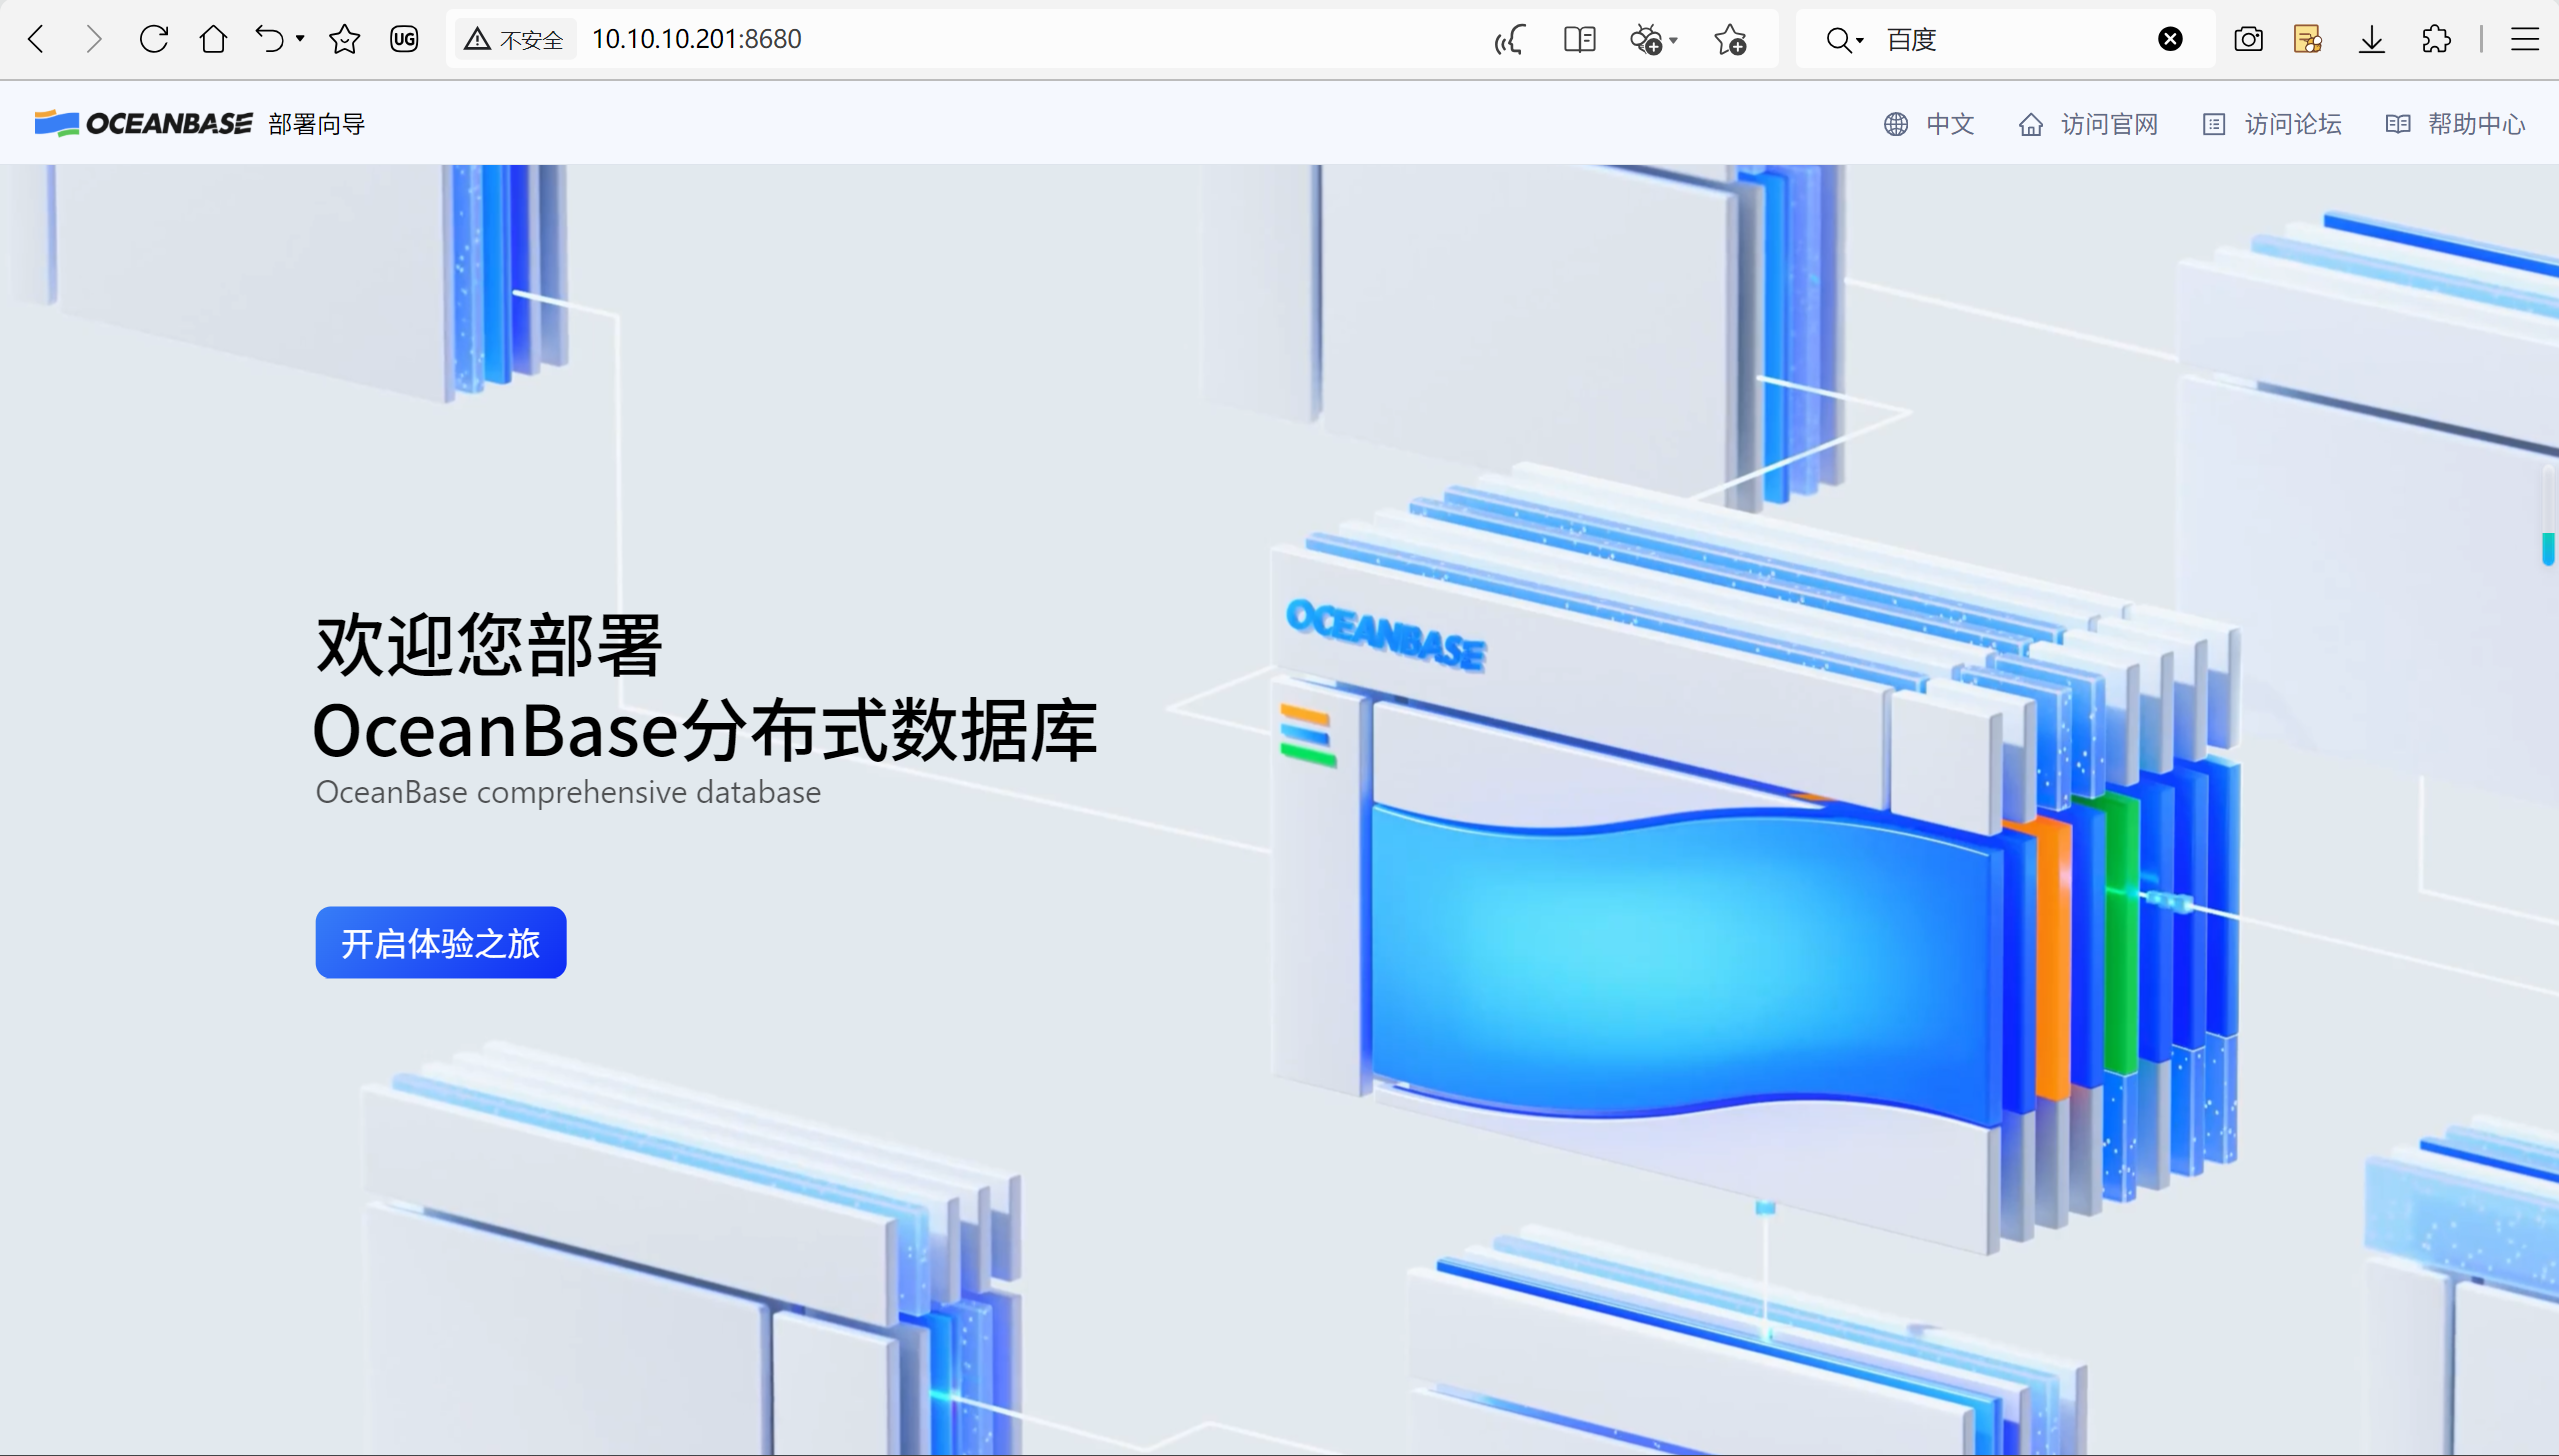Clear the 百度 search box with X
Screen dimensions: 2559x1456
[x=2170, y=39]
